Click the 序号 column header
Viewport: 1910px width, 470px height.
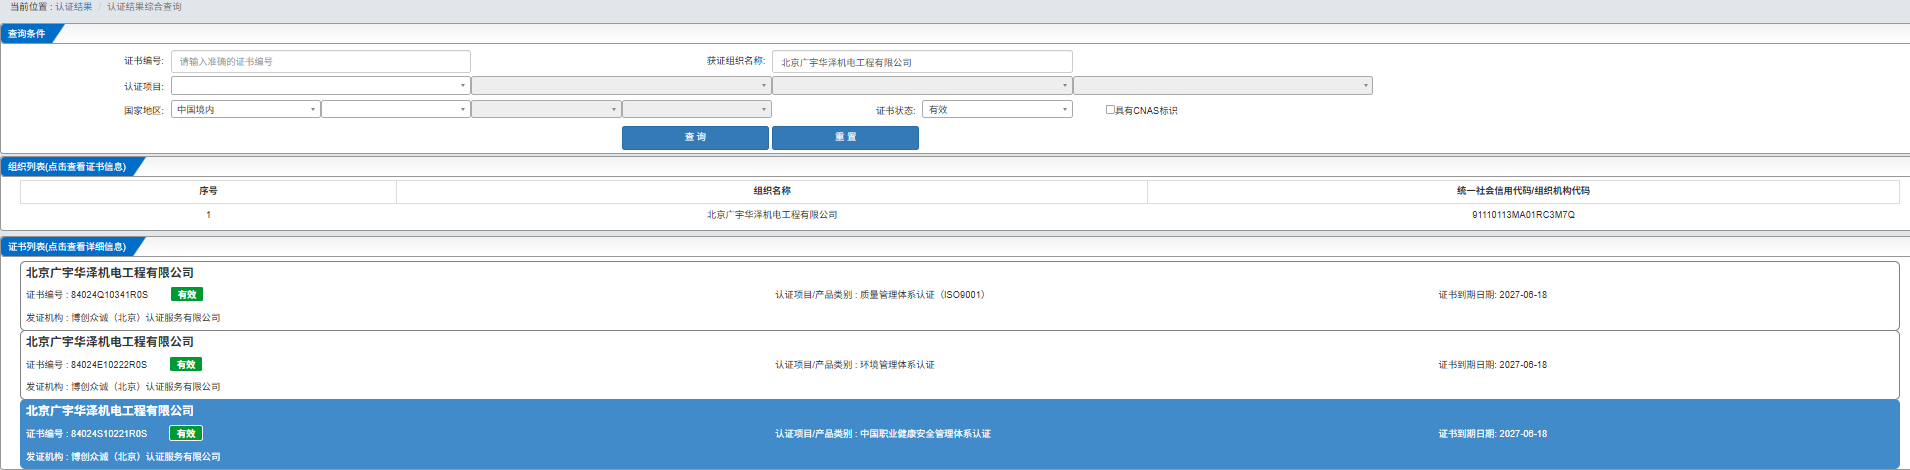[x=208, y=191]
